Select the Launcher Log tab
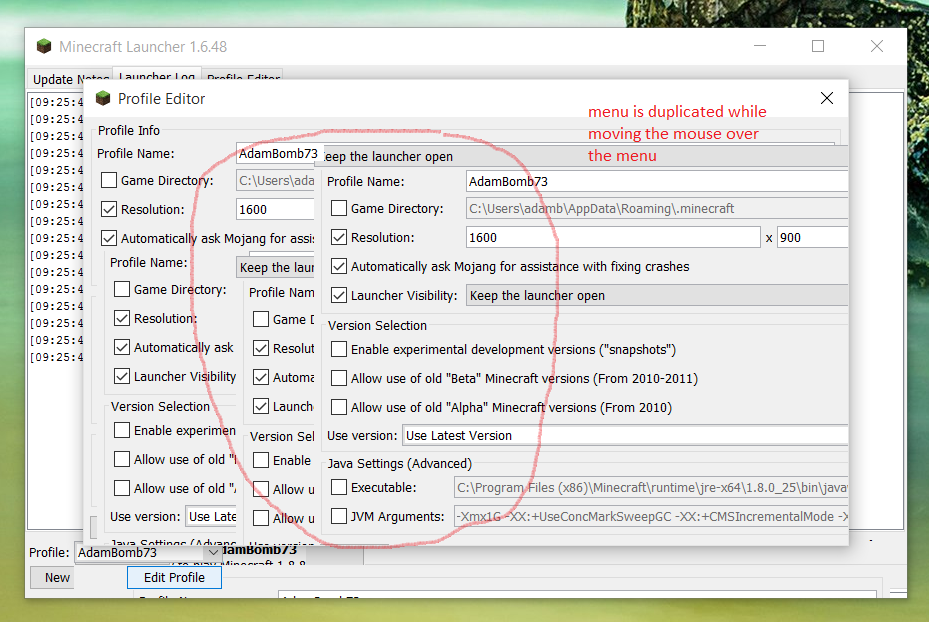 [x=157, y=77]
